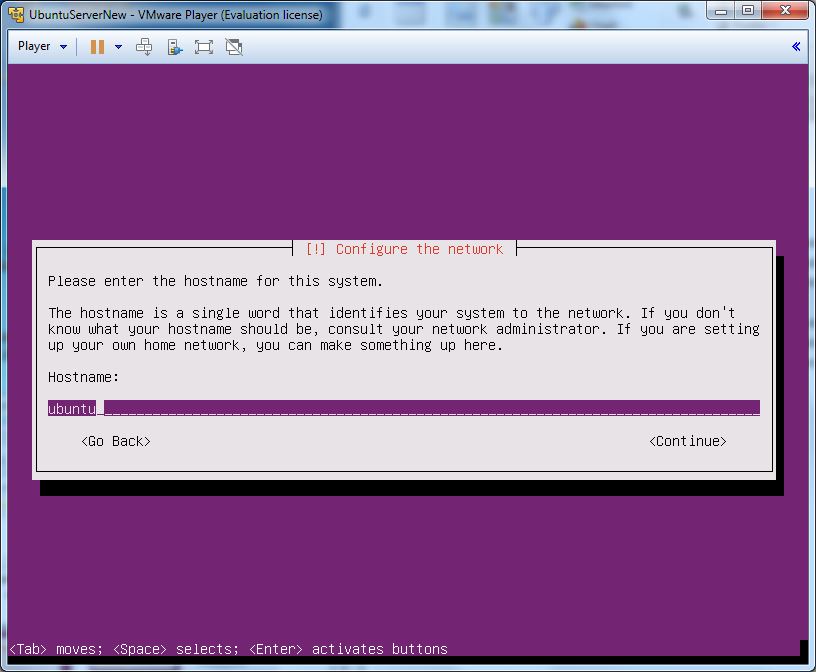Click the Configure the network dialog title
816x672 pixels.
[404, 249]
